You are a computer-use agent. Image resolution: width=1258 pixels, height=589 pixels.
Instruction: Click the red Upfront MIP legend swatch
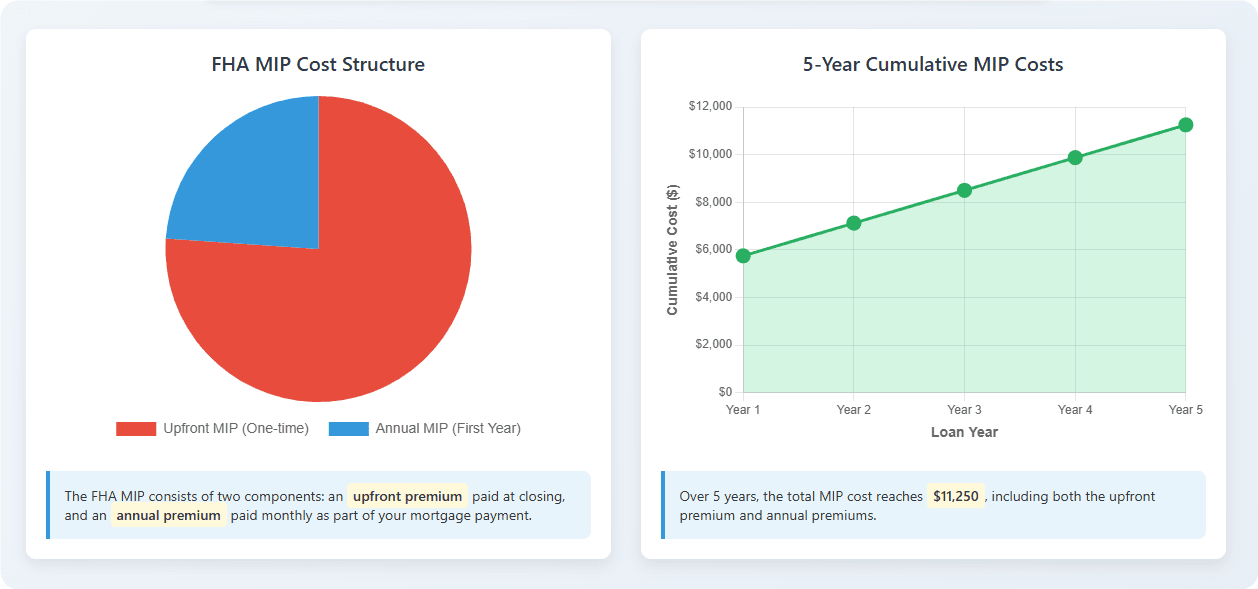pos(136,429)
